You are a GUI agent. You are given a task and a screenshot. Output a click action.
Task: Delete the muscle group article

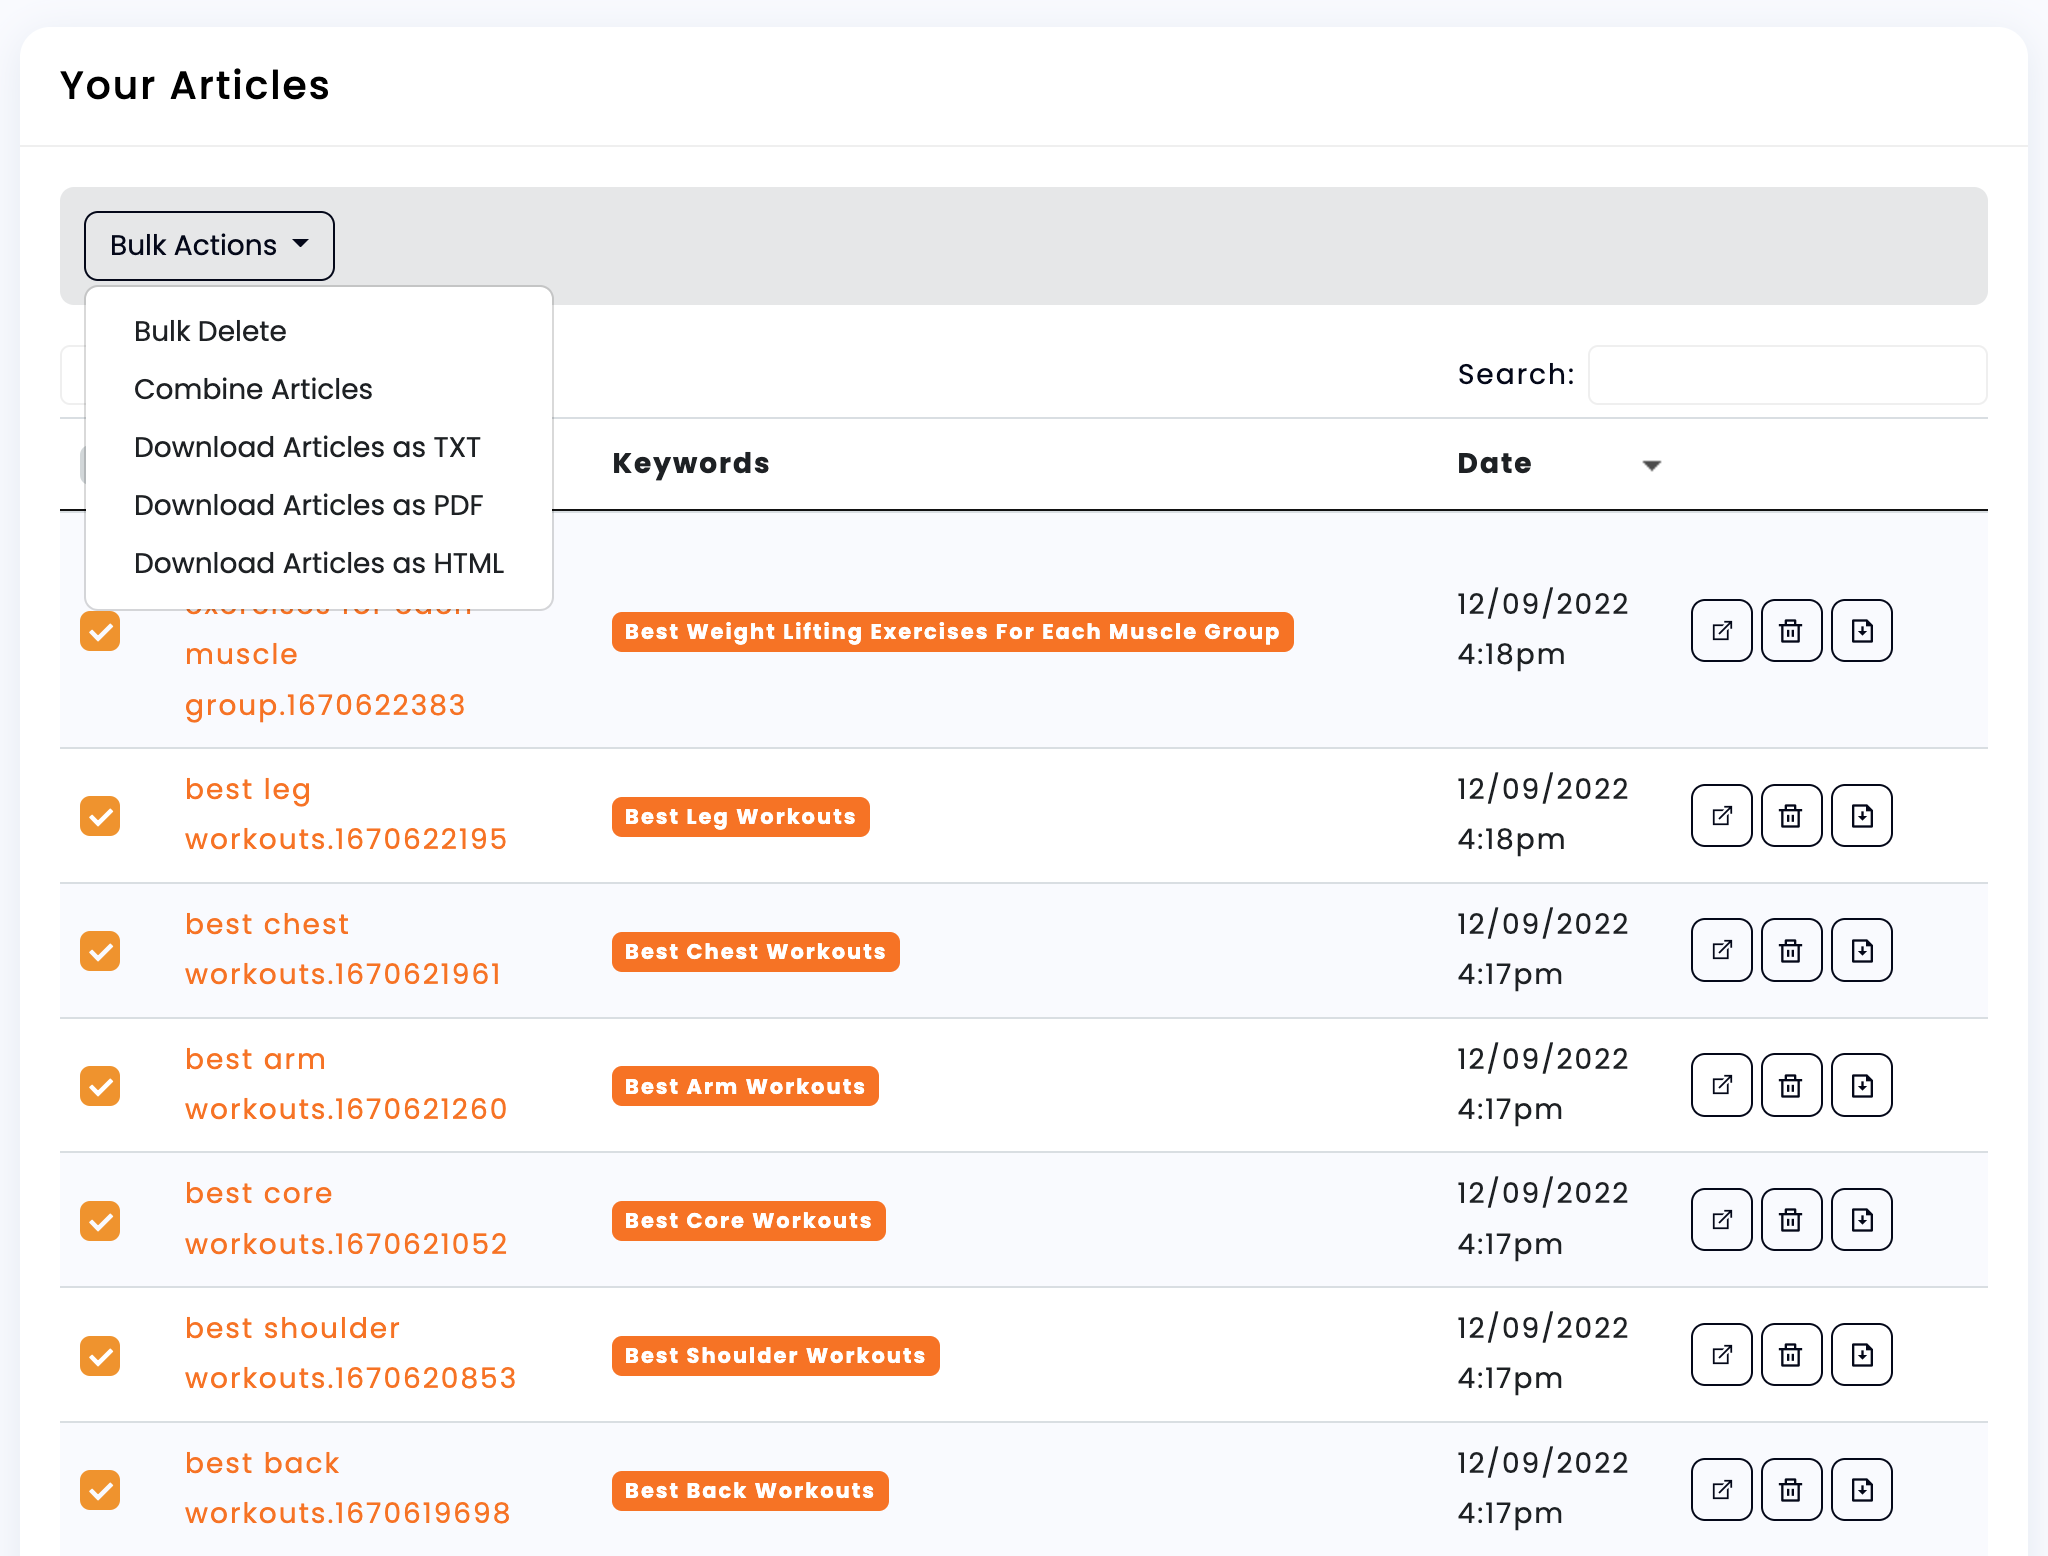(1790, 630)
